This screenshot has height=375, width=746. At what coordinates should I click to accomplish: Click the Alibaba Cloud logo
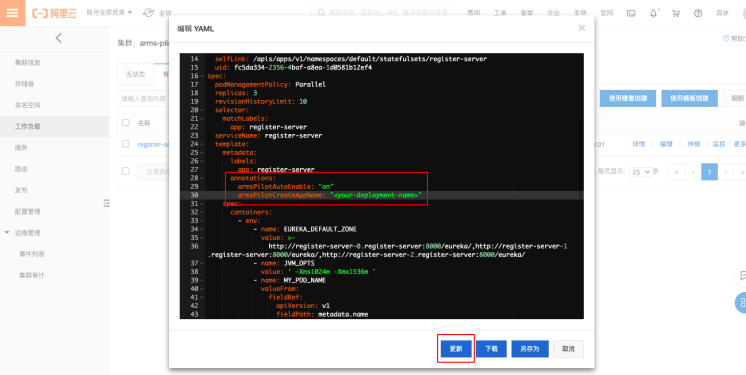[54, 13]
